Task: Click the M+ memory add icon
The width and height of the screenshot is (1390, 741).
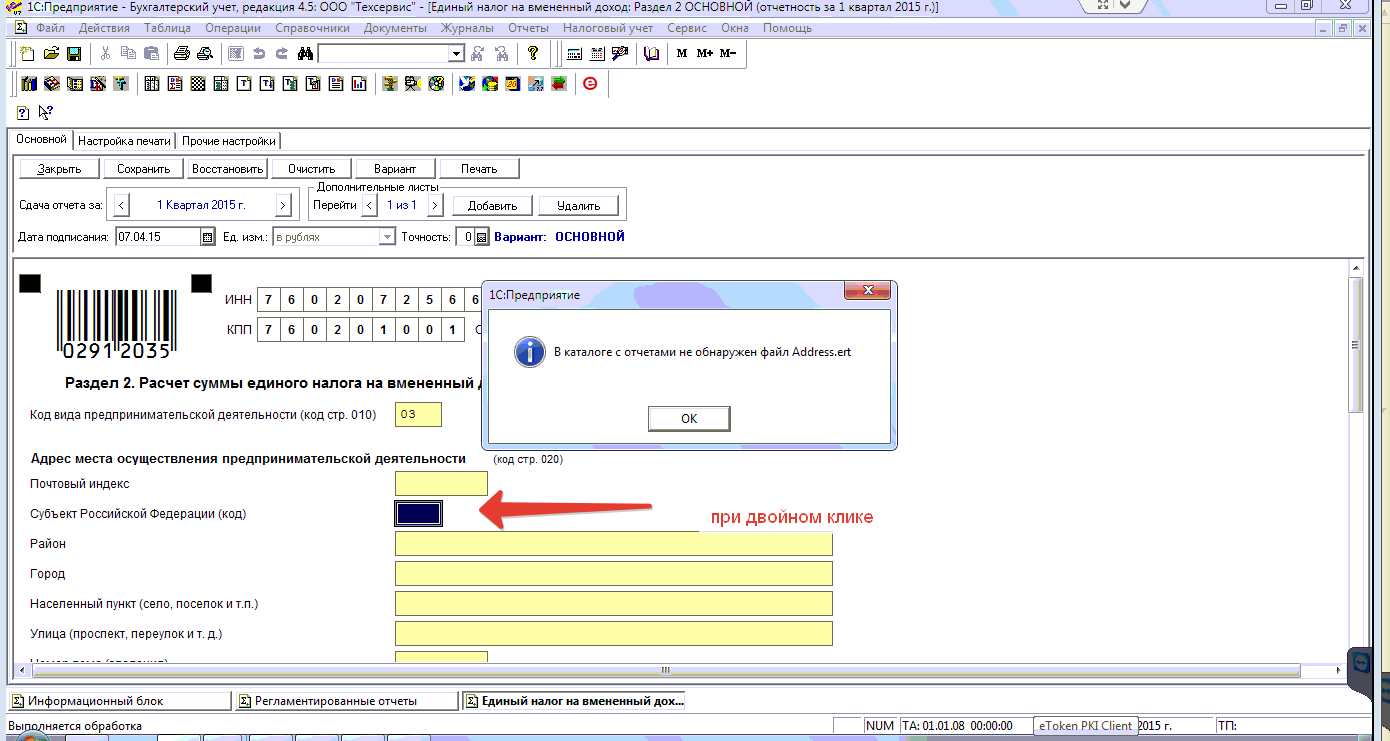Action: click(x=705, y=53)
